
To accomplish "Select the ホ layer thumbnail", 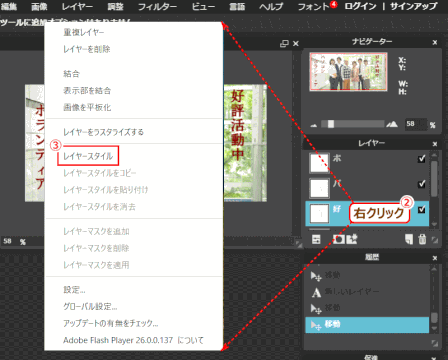I will pyautogui.click(x=319, y=163).
